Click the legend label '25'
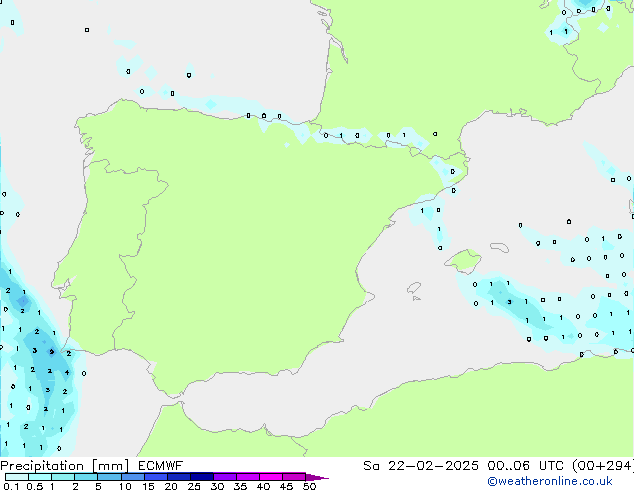Screen dimensions: 634x490 (x=194, y=486)
